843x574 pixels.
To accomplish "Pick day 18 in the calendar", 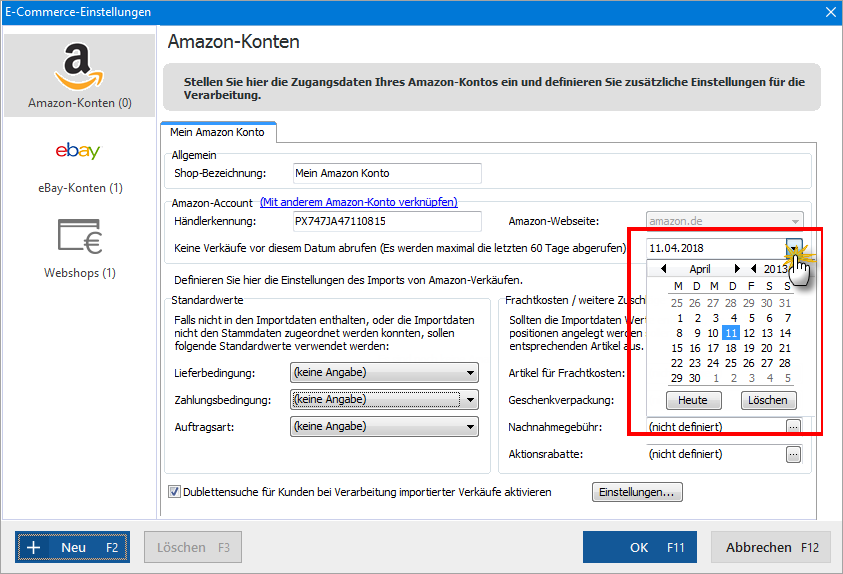I will pyautogui.click(x=731, y=348).
